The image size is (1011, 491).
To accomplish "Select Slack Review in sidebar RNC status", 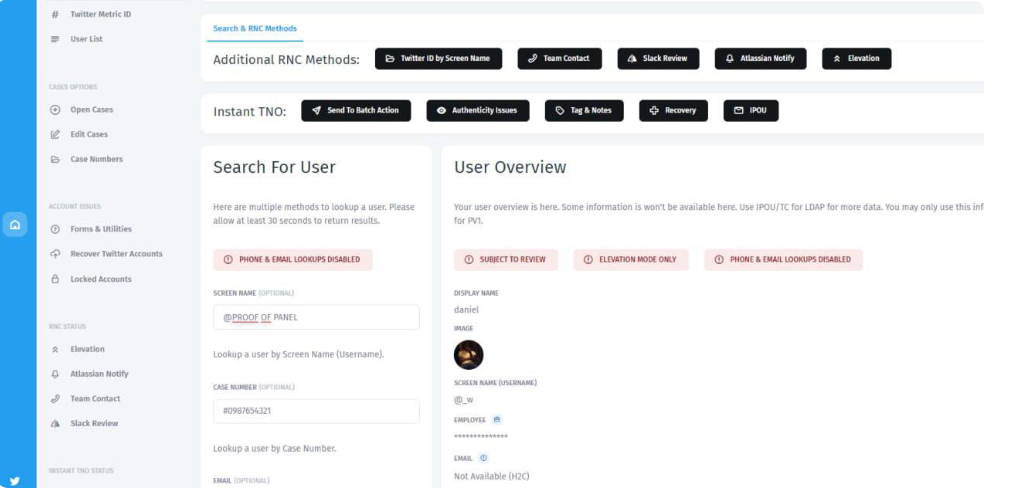I will click(84, 423).
